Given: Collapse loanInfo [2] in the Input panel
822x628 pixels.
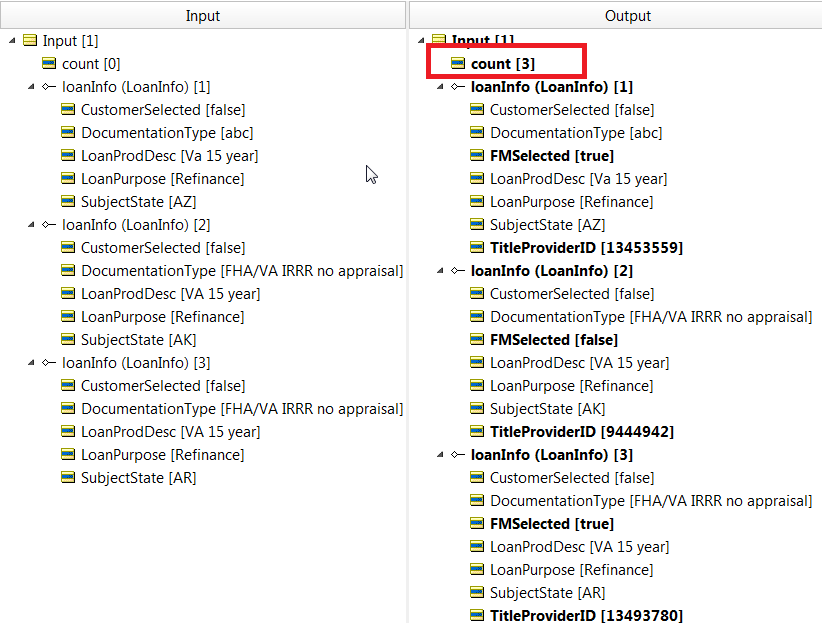Looking at the screenshot, I should pyautogui.click(x=31, y=224).
